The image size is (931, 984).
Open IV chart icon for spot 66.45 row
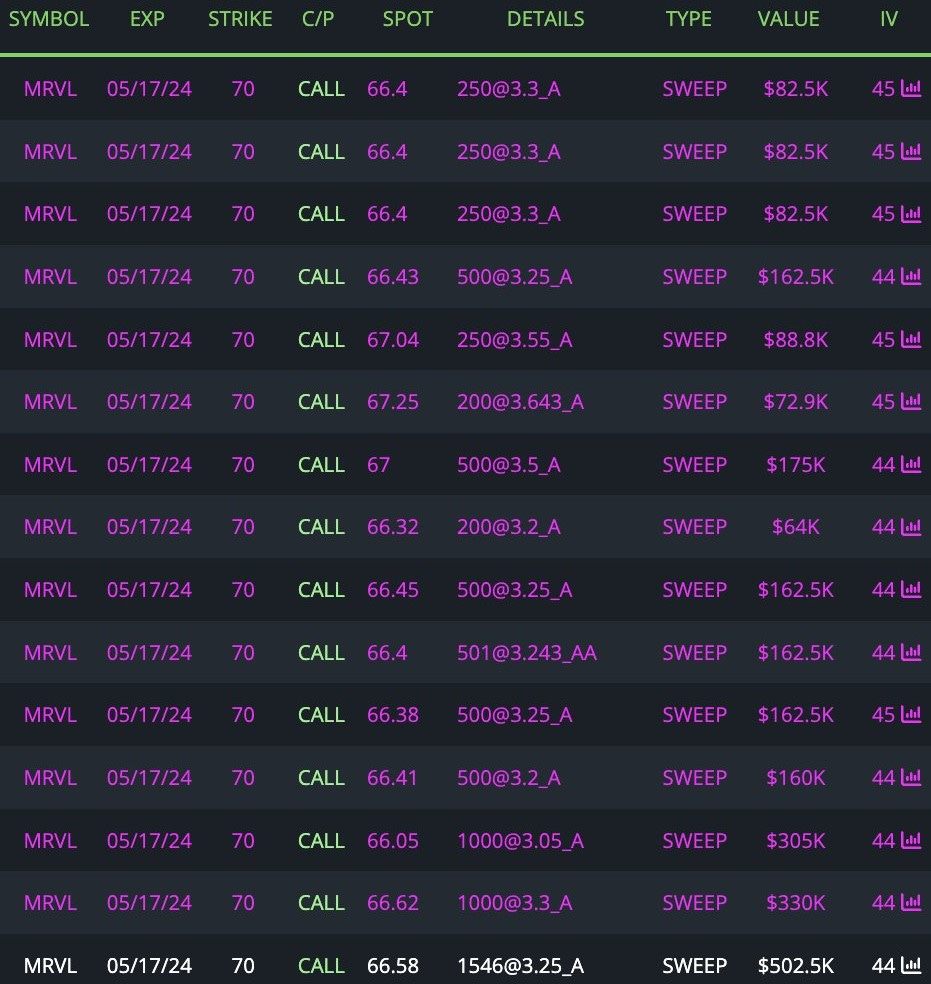coord(911,589)
